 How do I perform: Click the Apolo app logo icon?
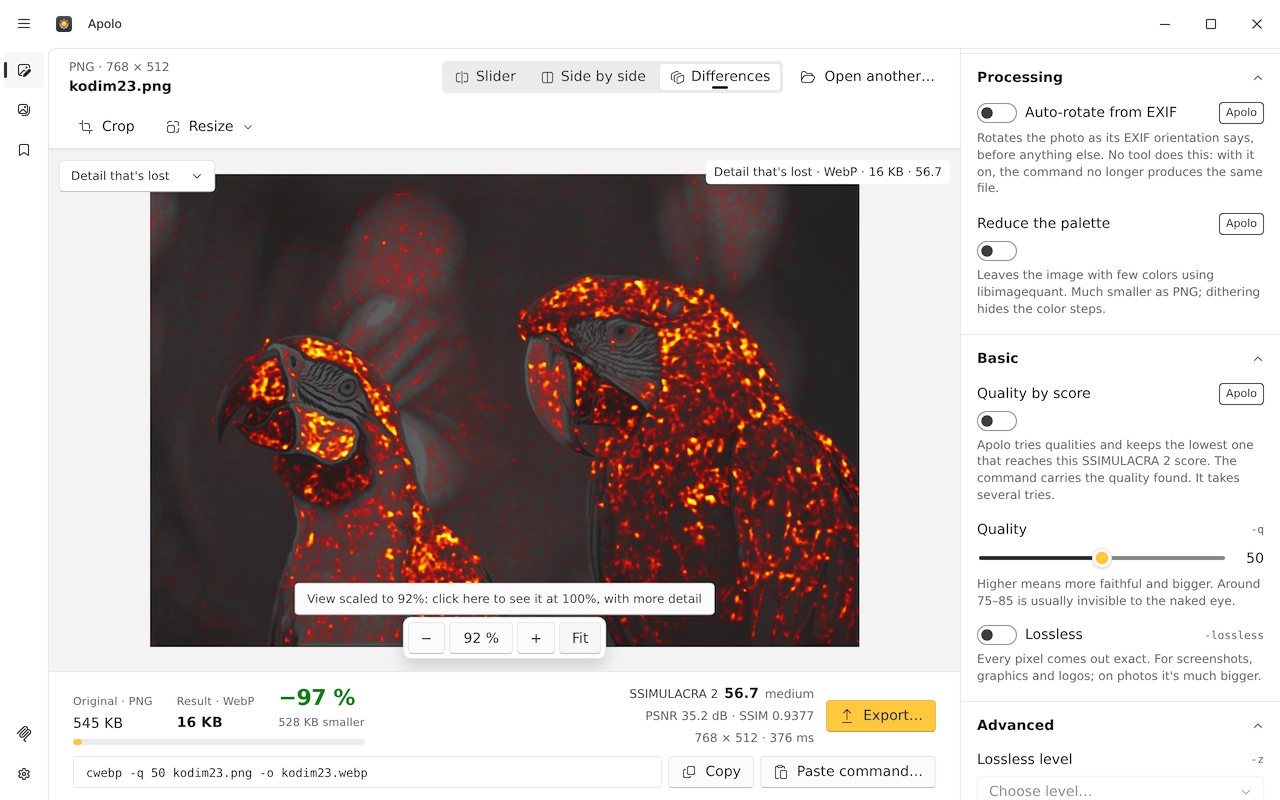click(64, 24)
